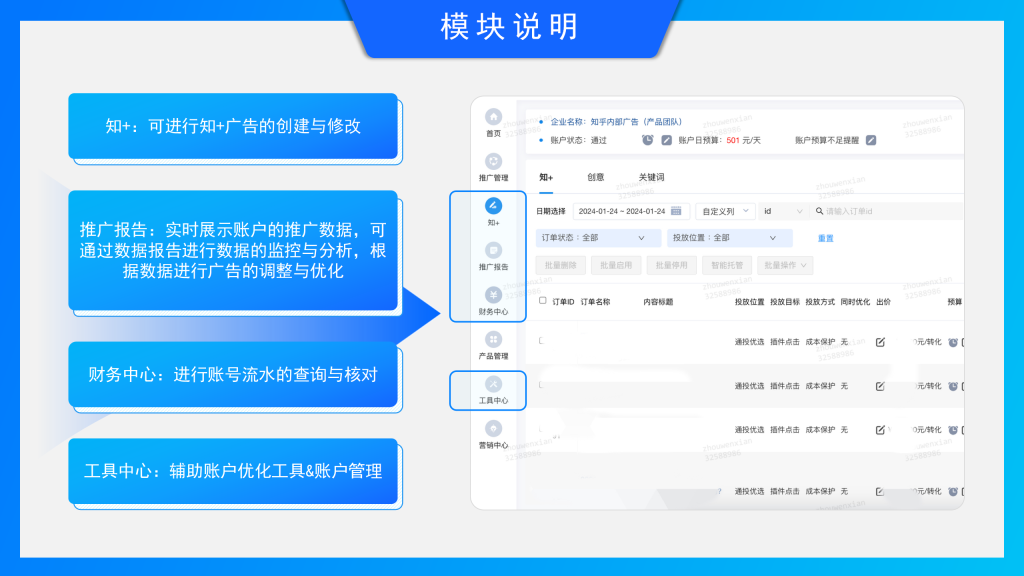Open the id search-type dropdown
The height and width of the screenshot is (576, 1024).
point(782,211)
